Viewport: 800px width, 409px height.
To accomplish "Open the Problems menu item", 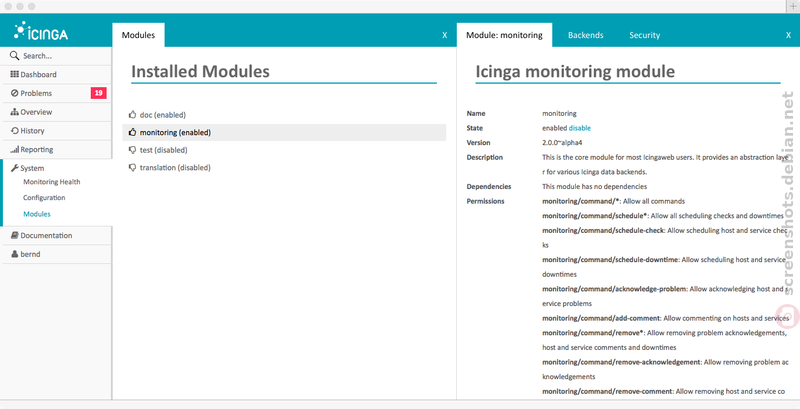I will (56, 93).
